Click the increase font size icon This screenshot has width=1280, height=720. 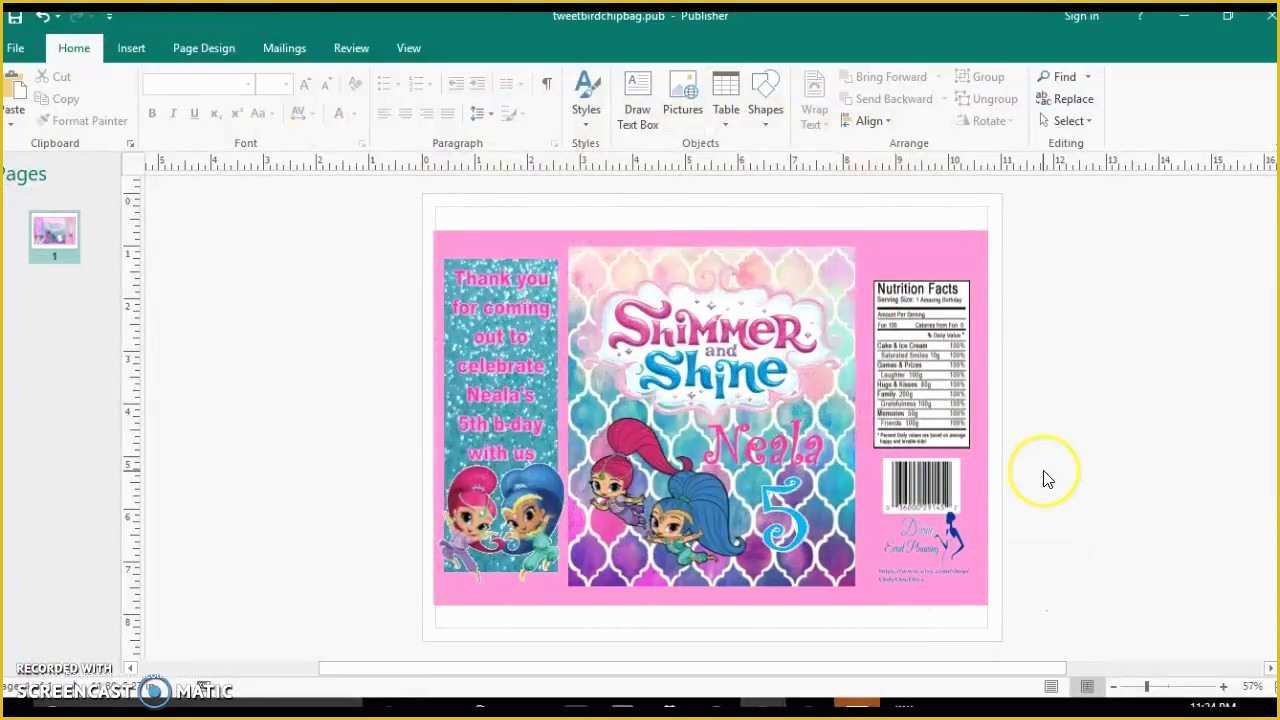[305, 85]
